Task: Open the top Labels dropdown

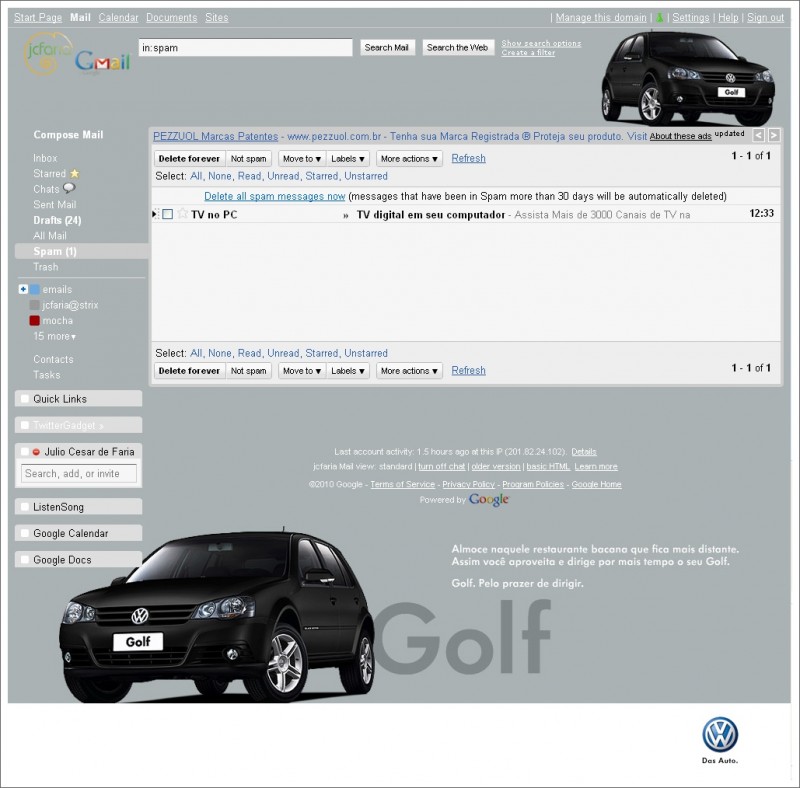Action: (347, 159)
